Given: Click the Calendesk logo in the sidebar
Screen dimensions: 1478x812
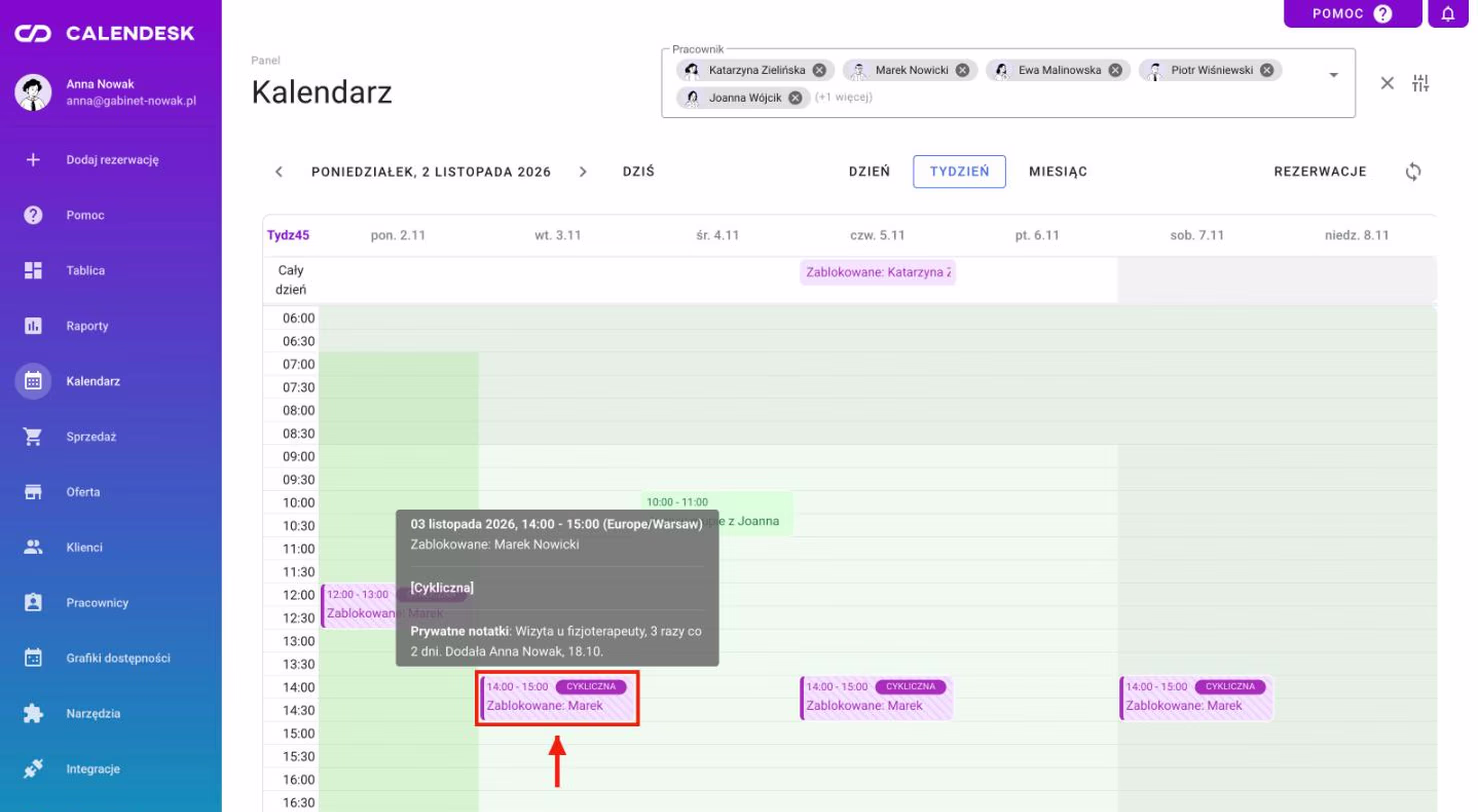Looking at the screenshot, I should click(104, 34).
